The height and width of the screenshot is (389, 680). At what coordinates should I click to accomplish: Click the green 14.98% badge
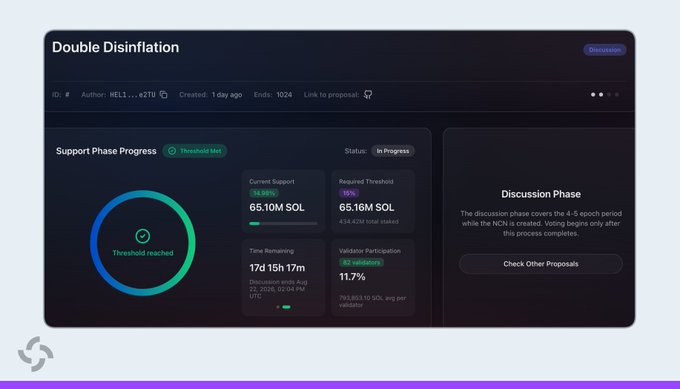pos(264,193)
